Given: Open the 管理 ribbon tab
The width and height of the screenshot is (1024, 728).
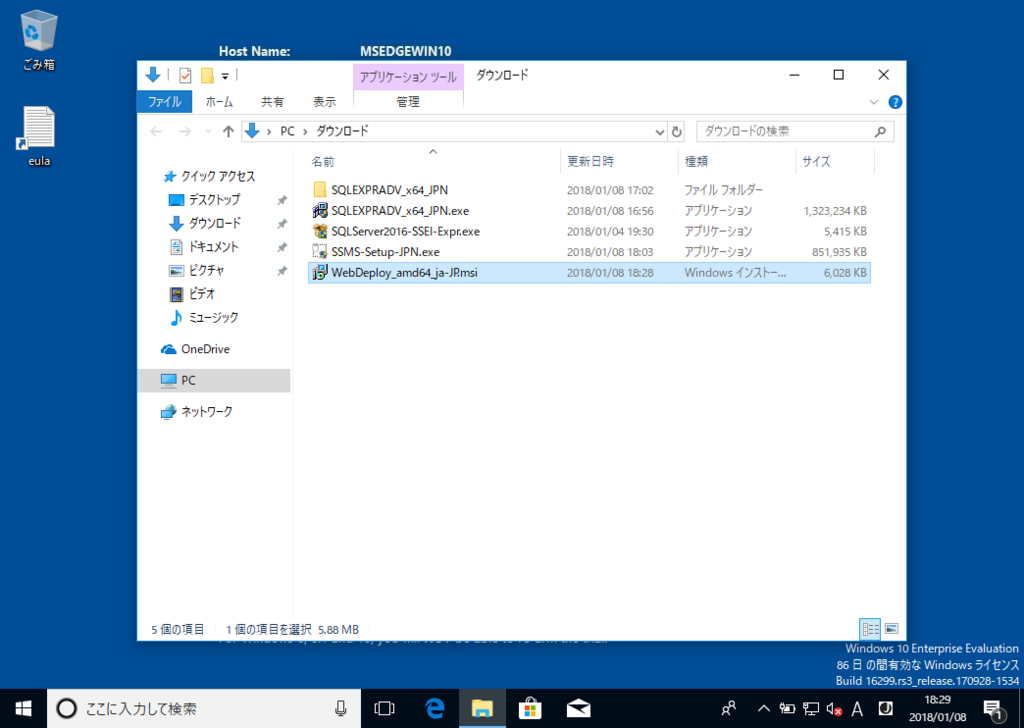Looking at the screenshot, I should (x=408, y=102).
